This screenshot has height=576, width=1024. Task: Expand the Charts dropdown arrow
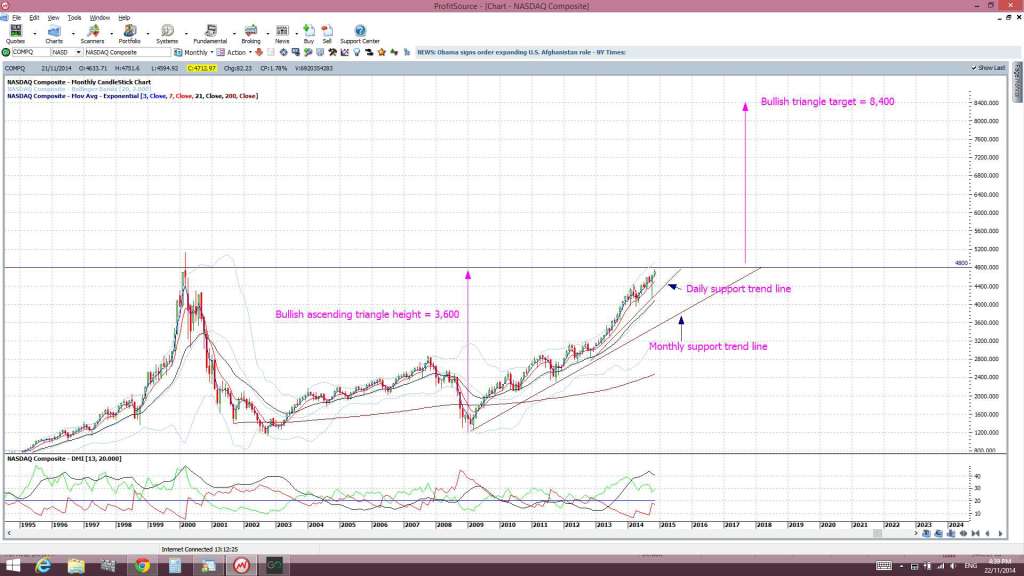(x=73, y=33)
